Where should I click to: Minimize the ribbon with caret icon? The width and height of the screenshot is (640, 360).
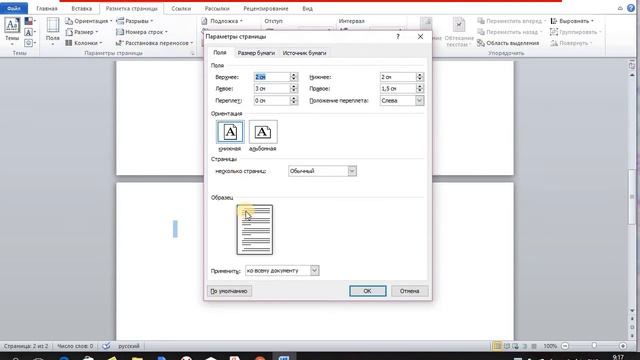[x=620, y=8]
